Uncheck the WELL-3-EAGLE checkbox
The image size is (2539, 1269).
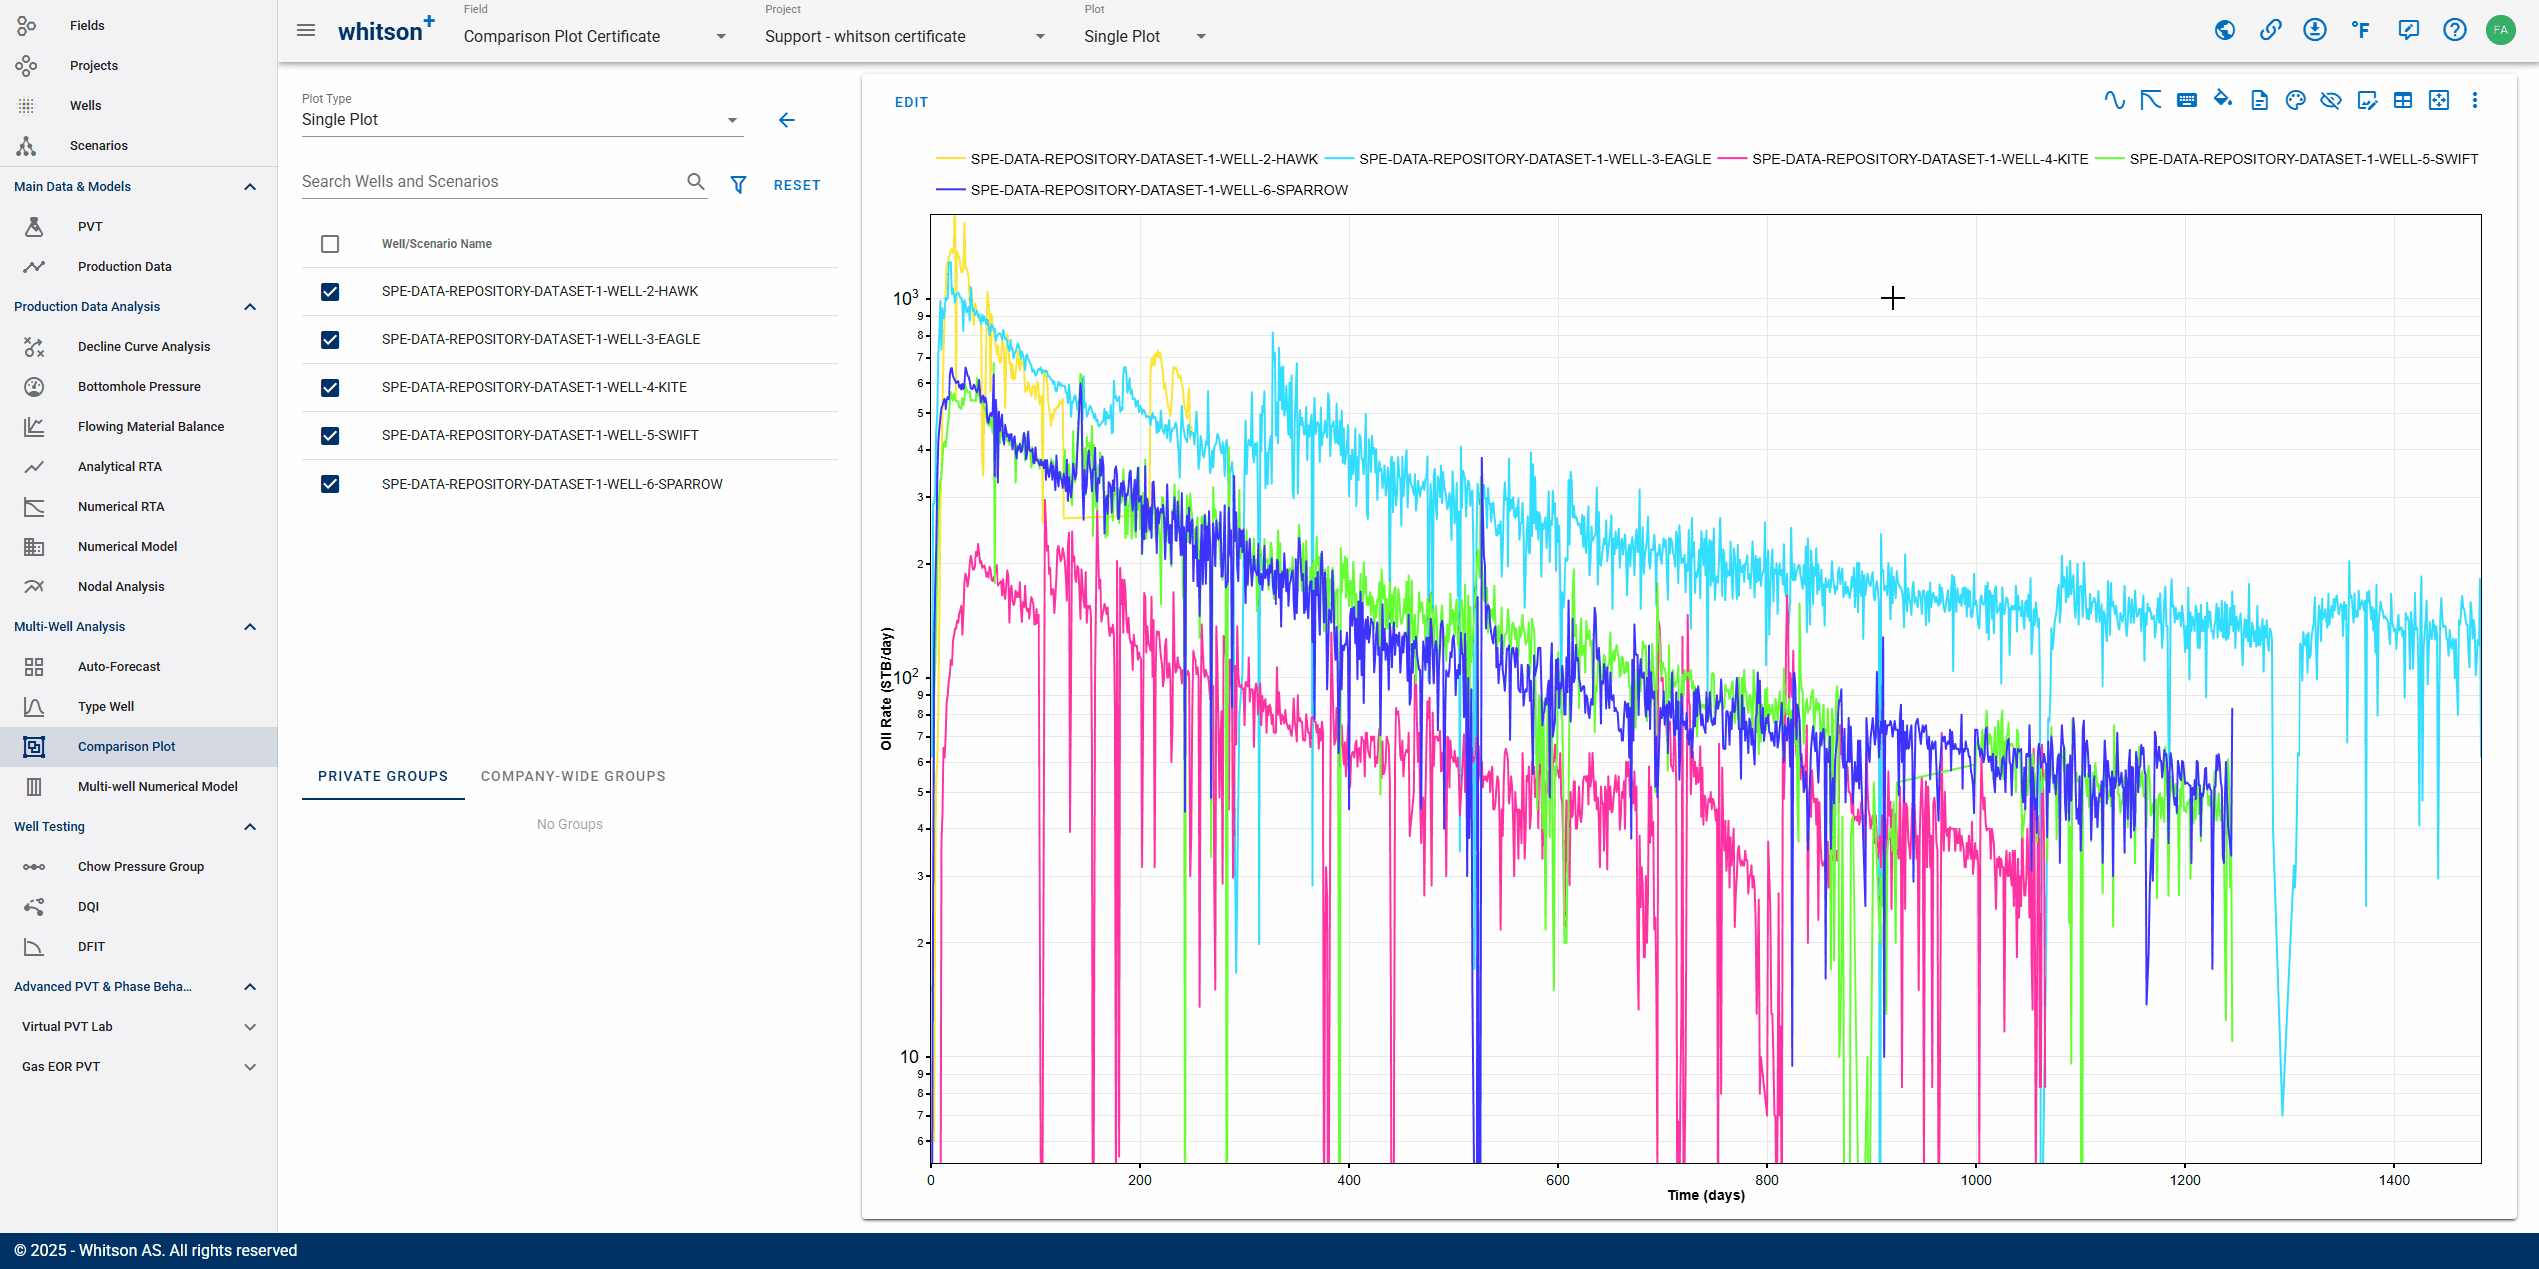(x=330, y=340)
